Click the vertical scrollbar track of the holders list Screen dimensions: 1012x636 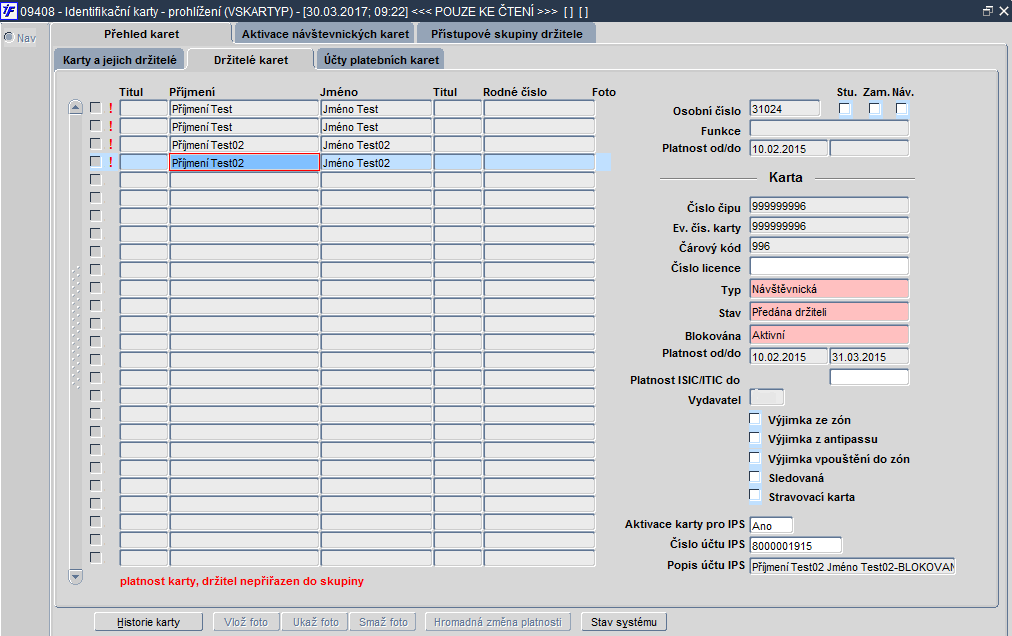tap(76, 342)
